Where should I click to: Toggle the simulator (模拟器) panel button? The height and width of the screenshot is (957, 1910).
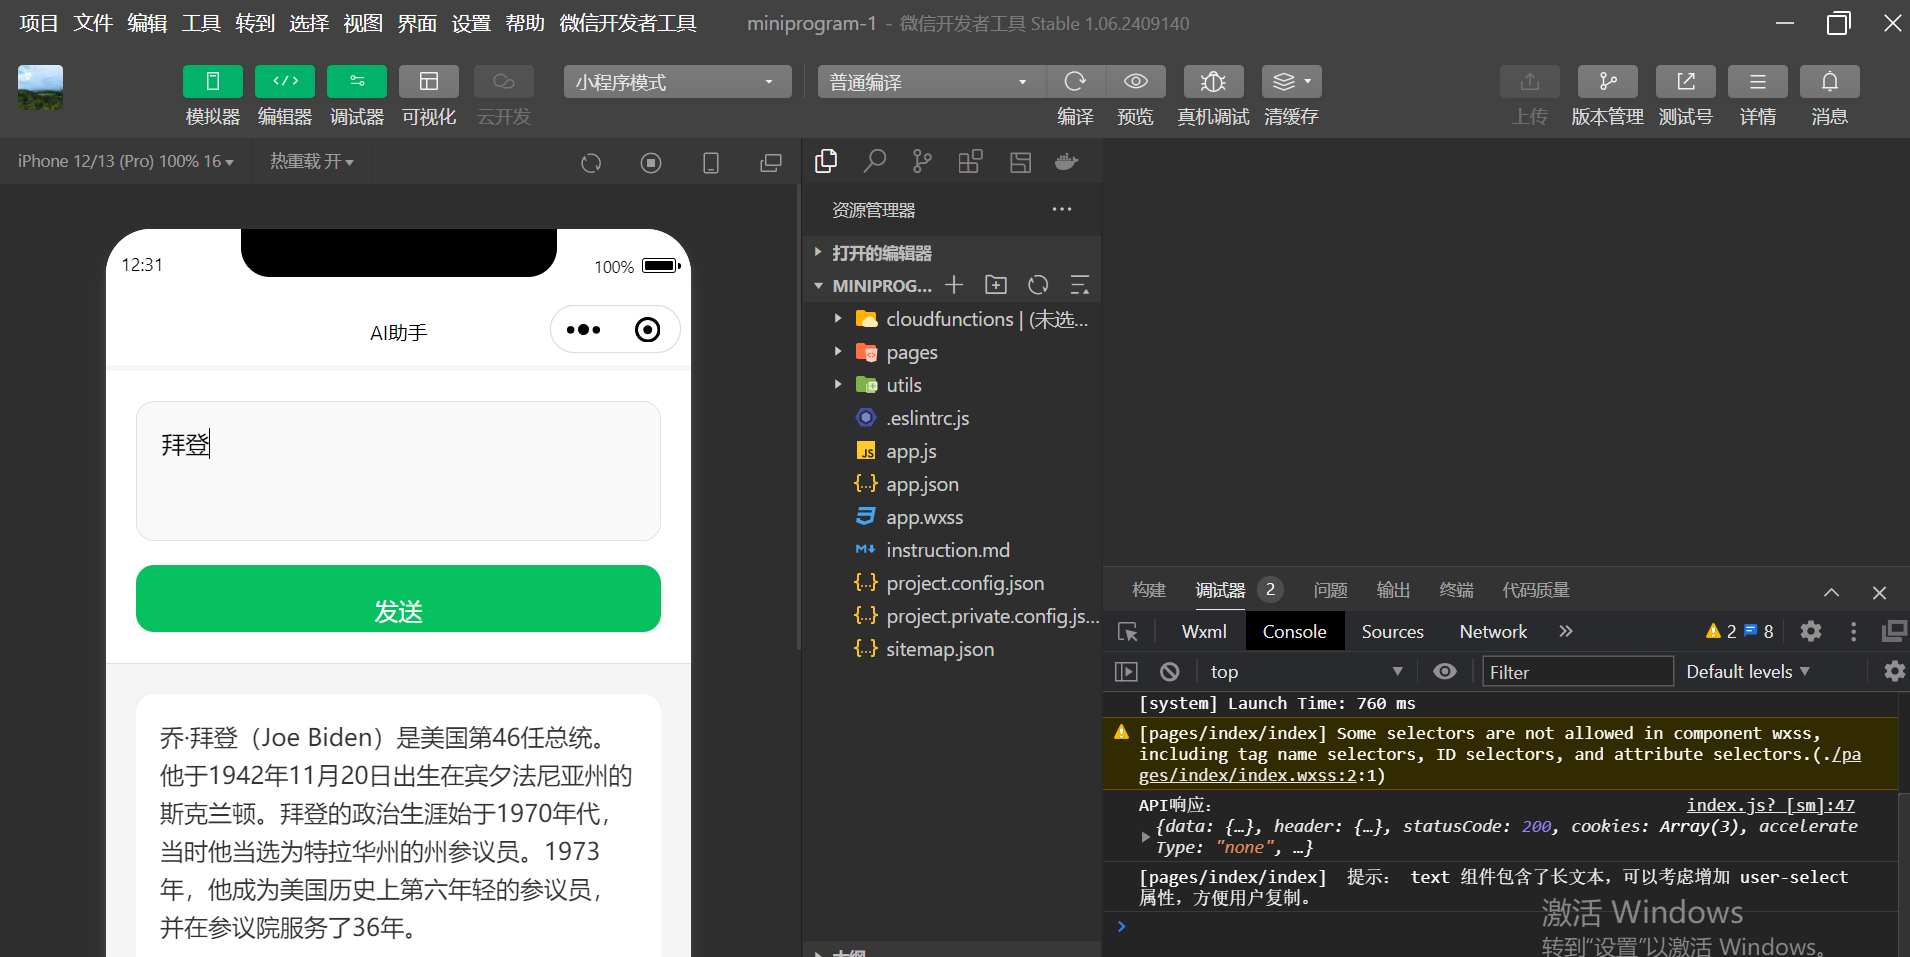(x=212, y=82)
